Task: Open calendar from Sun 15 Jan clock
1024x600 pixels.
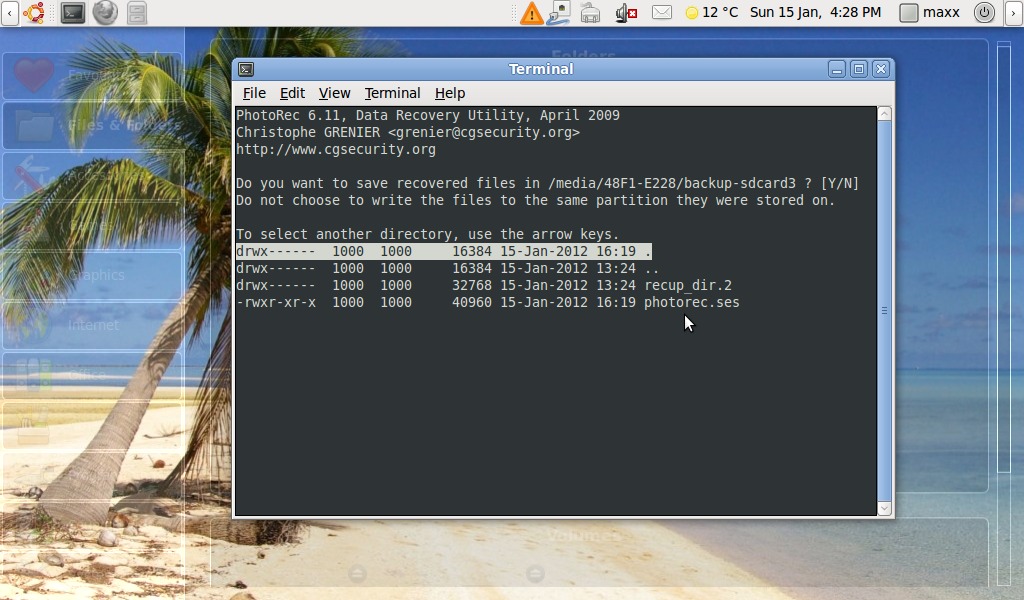Action: [x=815, y=12]
